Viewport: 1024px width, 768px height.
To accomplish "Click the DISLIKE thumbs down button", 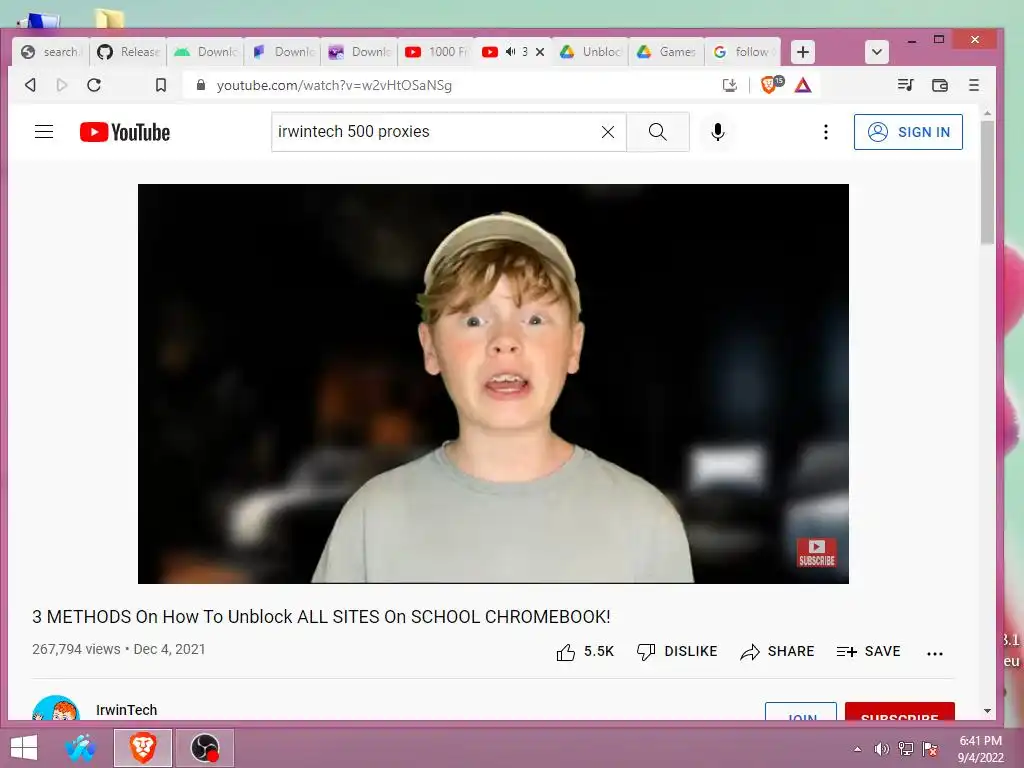I will point(677,652).
